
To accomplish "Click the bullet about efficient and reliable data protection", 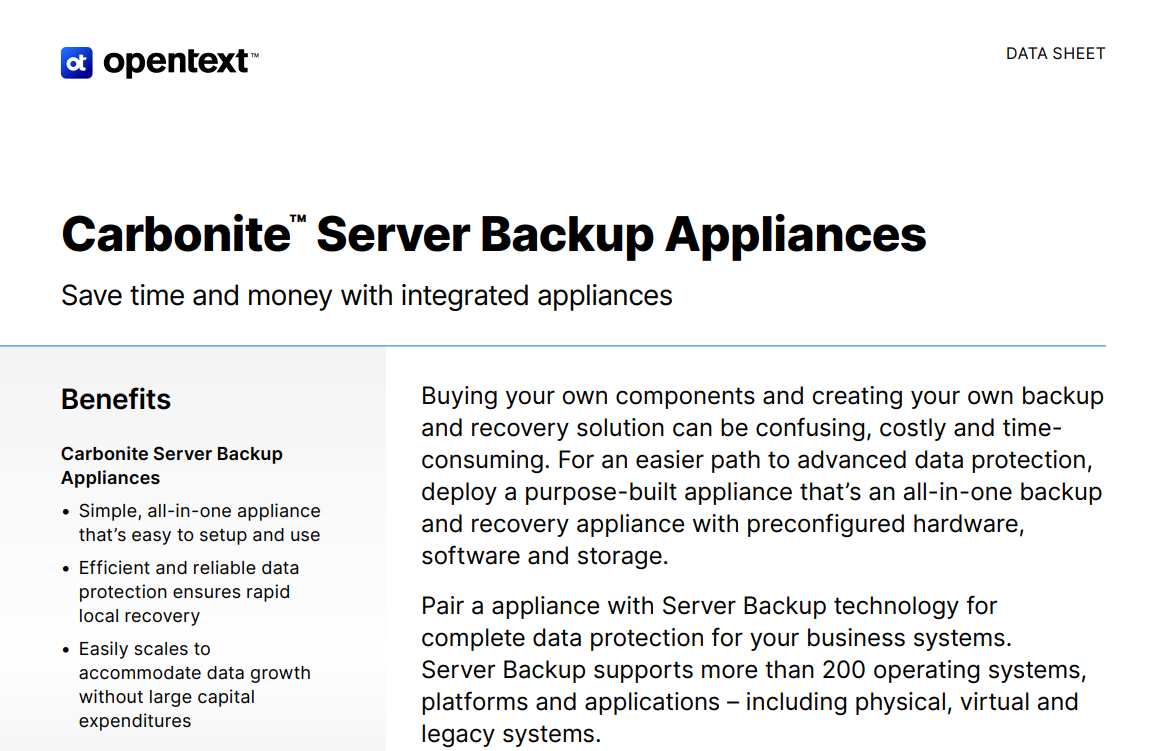I will click(188, 592).
